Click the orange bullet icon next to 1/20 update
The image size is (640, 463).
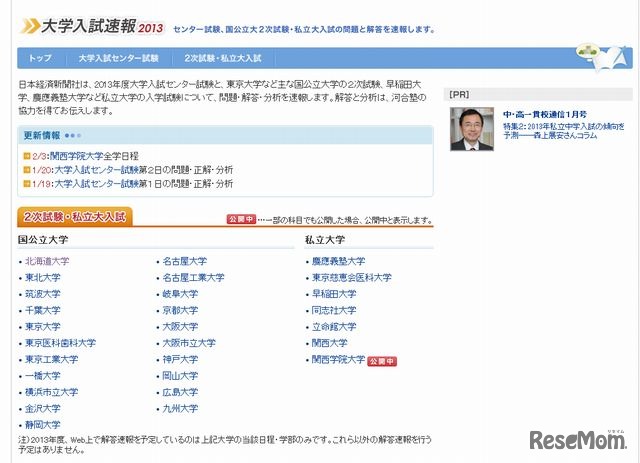pos(27,170)
